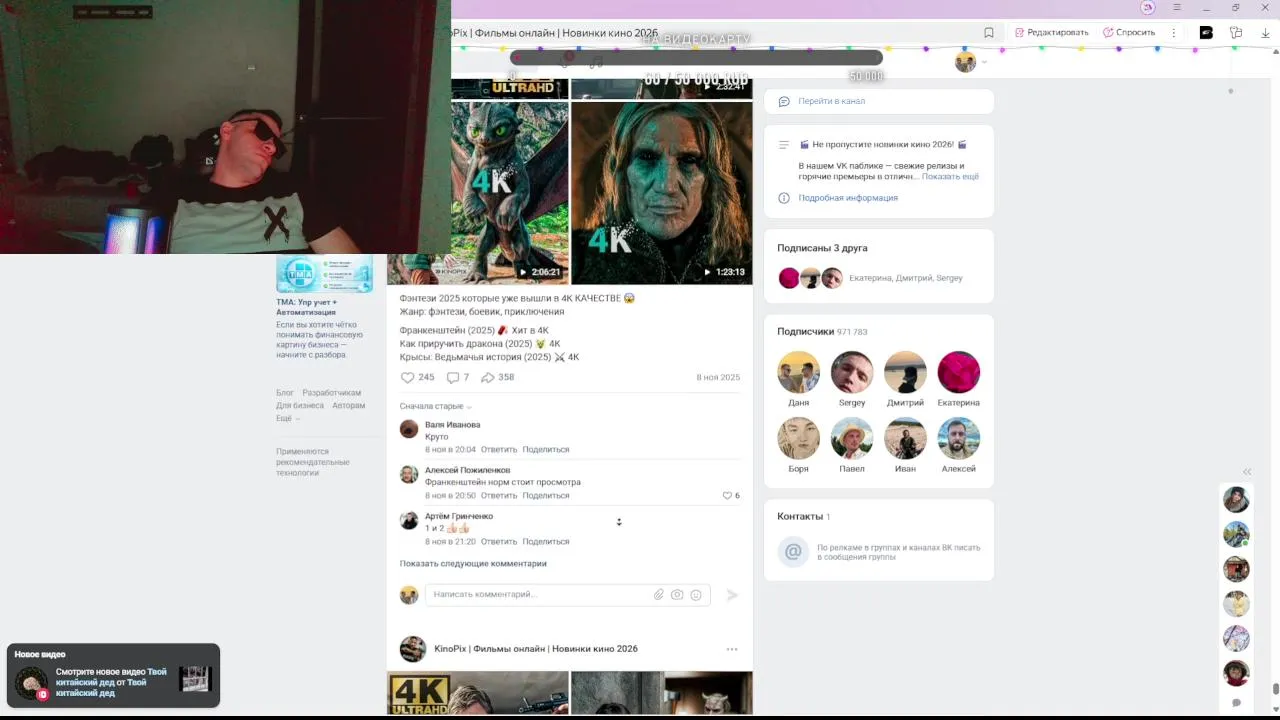Expand description with Показать ещё

tap(950, 176)
